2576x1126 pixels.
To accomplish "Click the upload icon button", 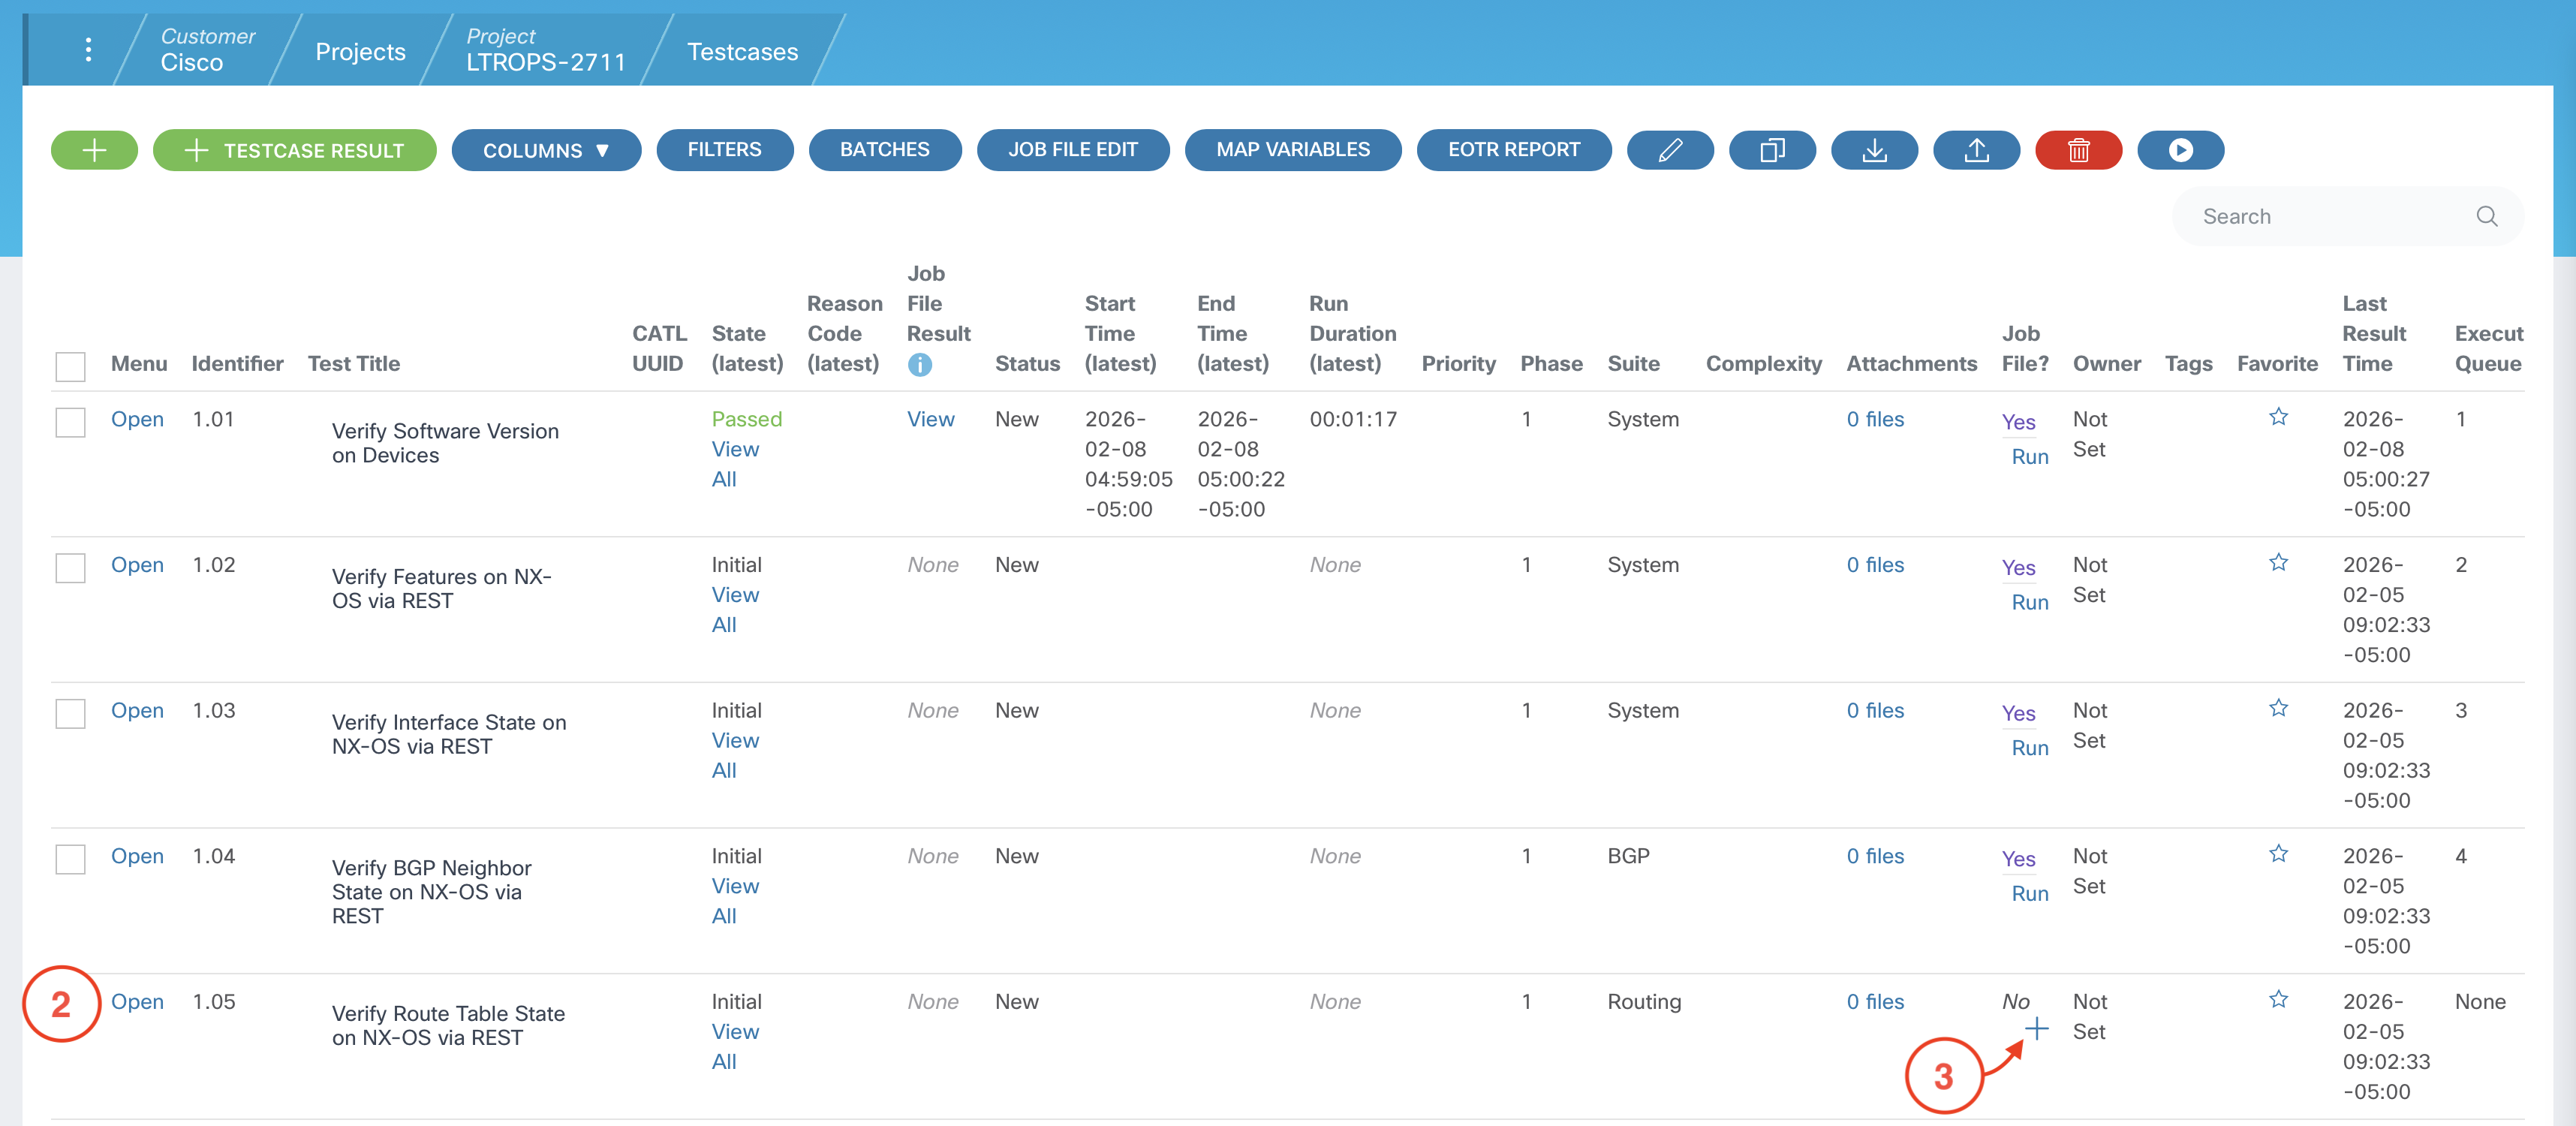I will 1976,150.
